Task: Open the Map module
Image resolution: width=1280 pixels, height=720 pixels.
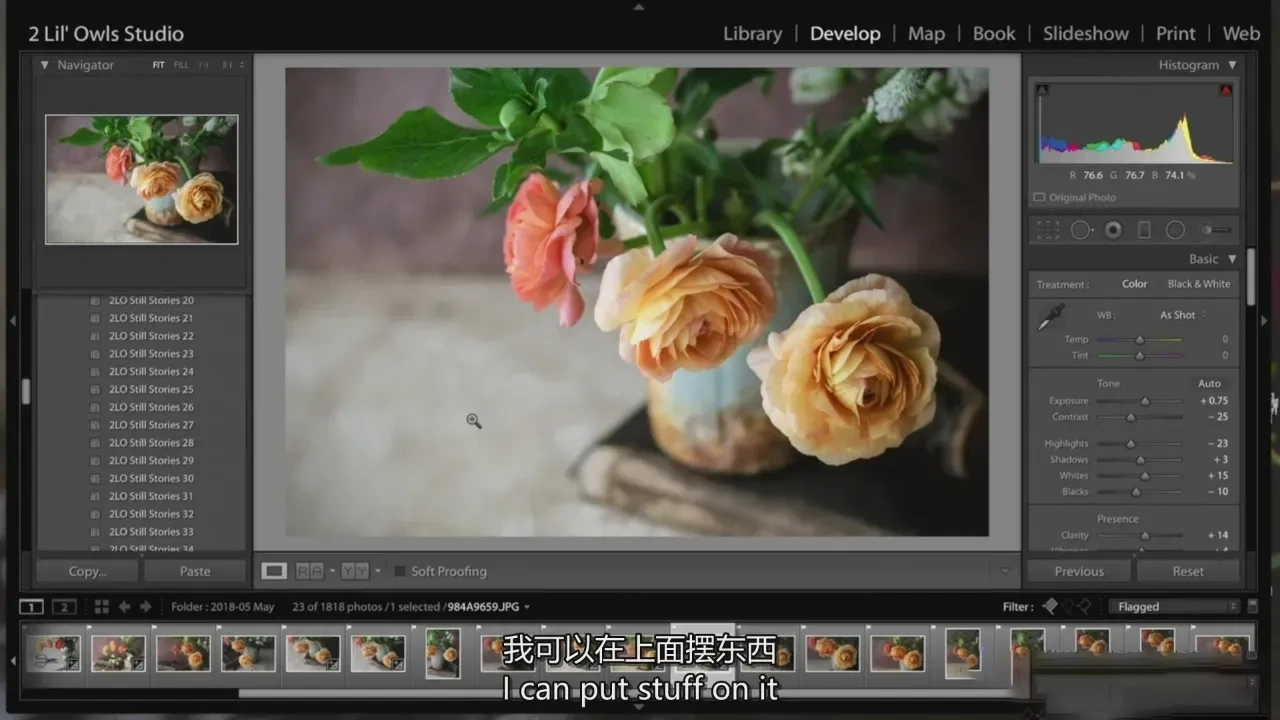Action: pos(926,33)
